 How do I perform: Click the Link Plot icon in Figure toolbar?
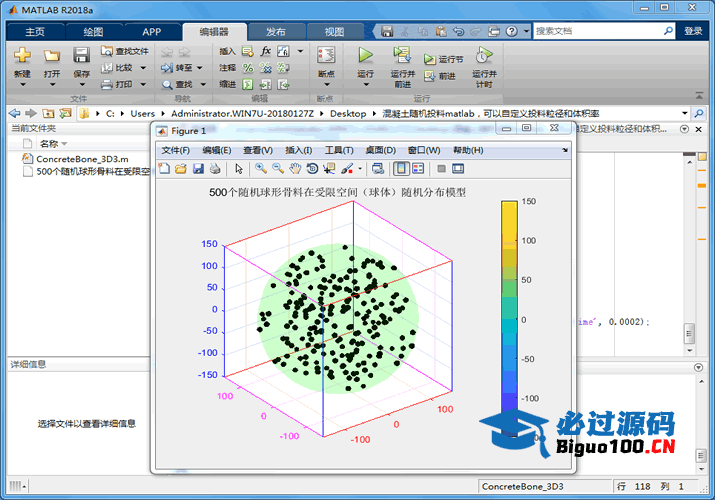click(x=378, y=169)
